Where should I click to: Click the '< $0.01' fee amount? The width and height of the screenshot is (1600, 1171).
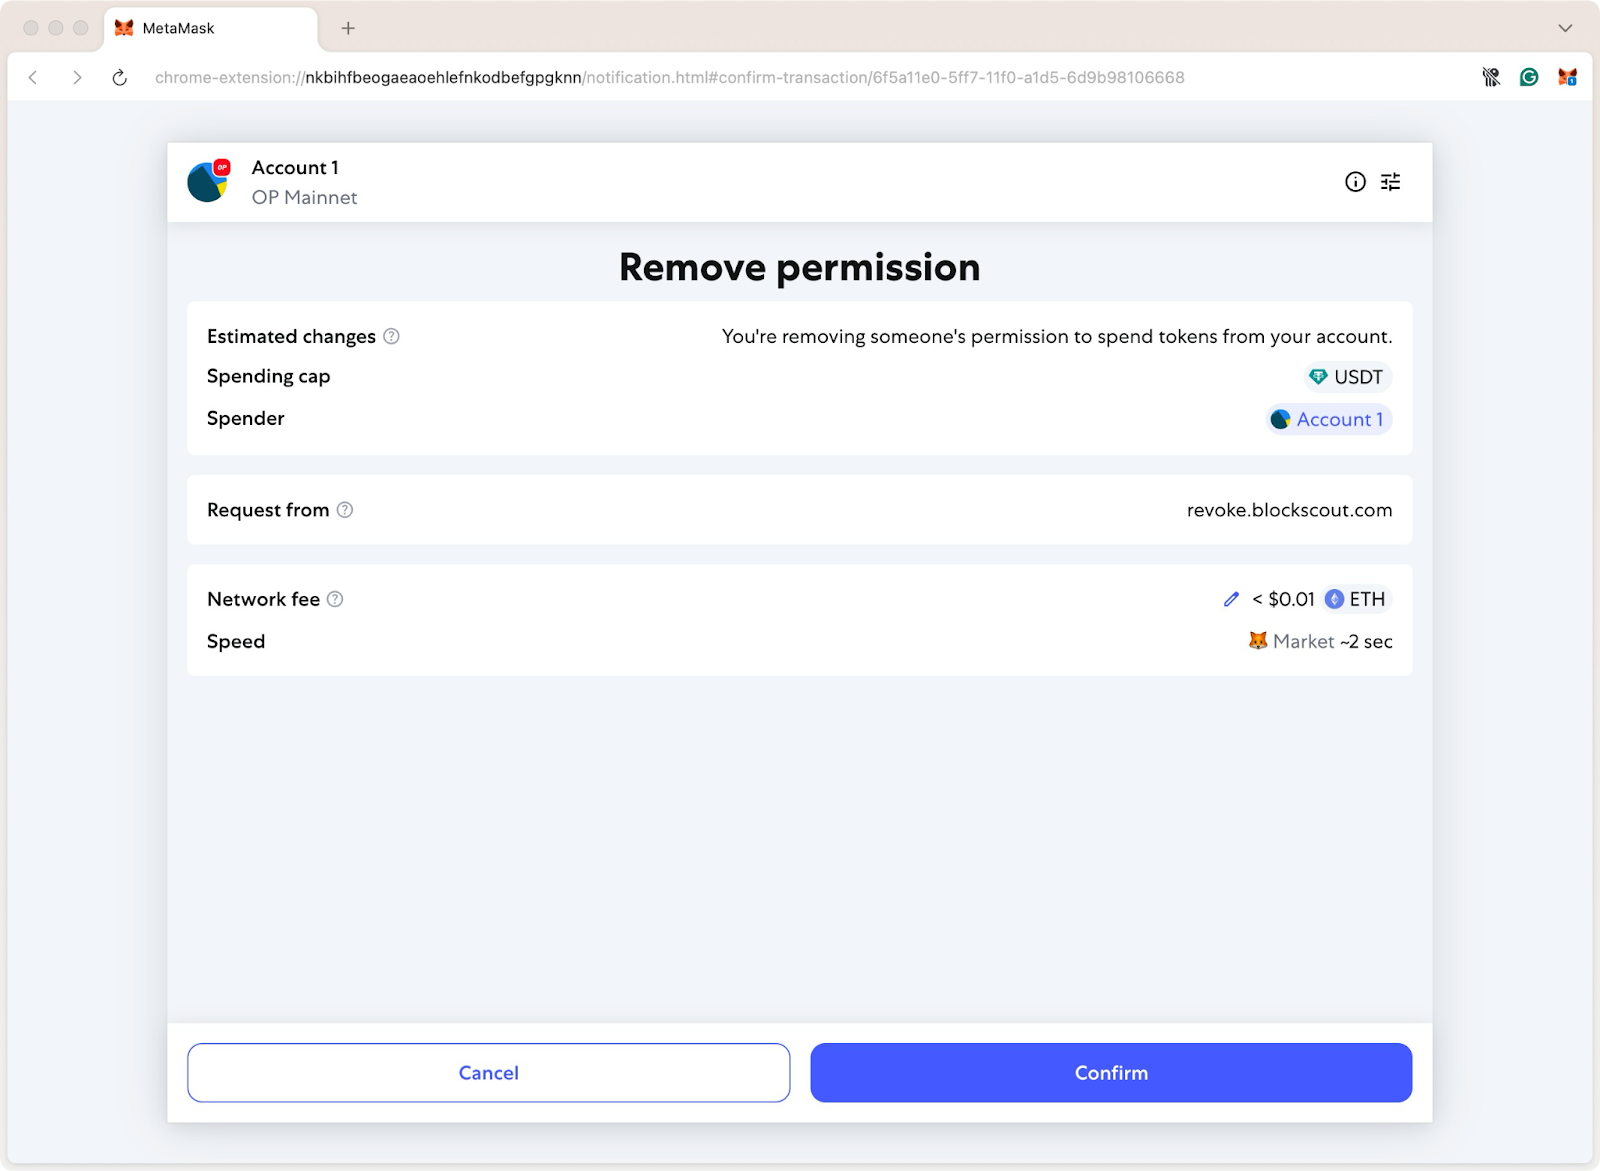tap(1283, 599)
